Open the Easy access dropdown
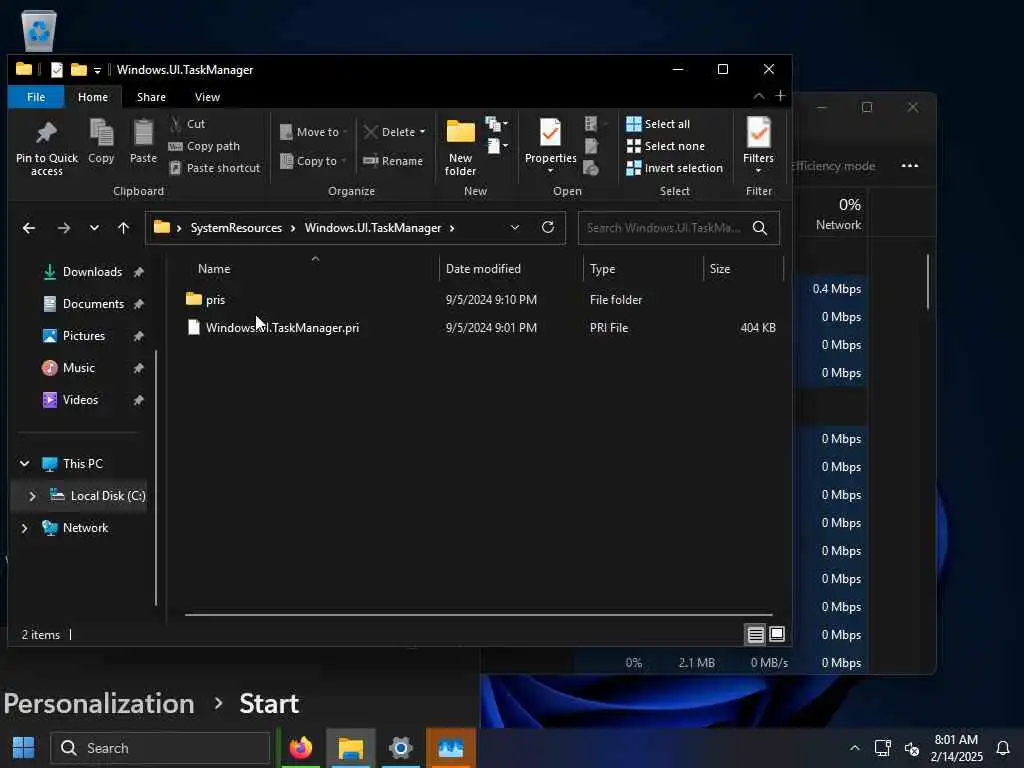 coord(497,146)
